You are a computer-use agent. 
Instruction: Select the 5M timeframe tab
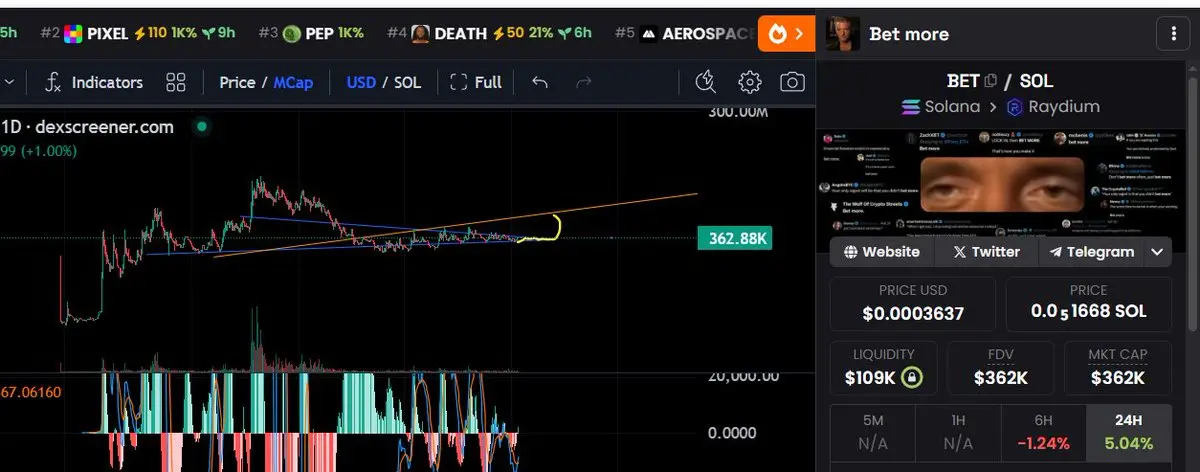(872, 431)
